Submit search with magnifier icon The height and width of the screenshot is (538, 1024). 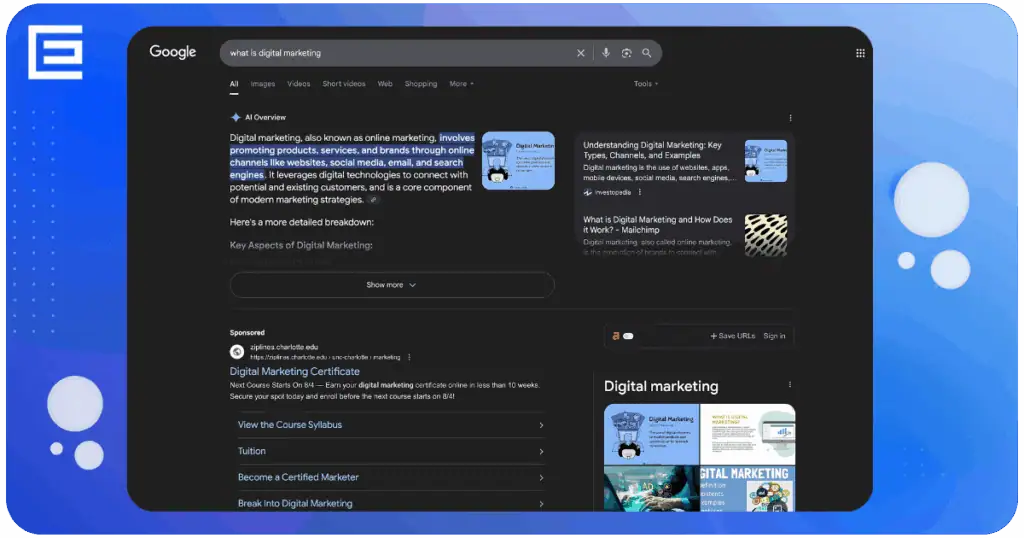(x=647, y=53)
